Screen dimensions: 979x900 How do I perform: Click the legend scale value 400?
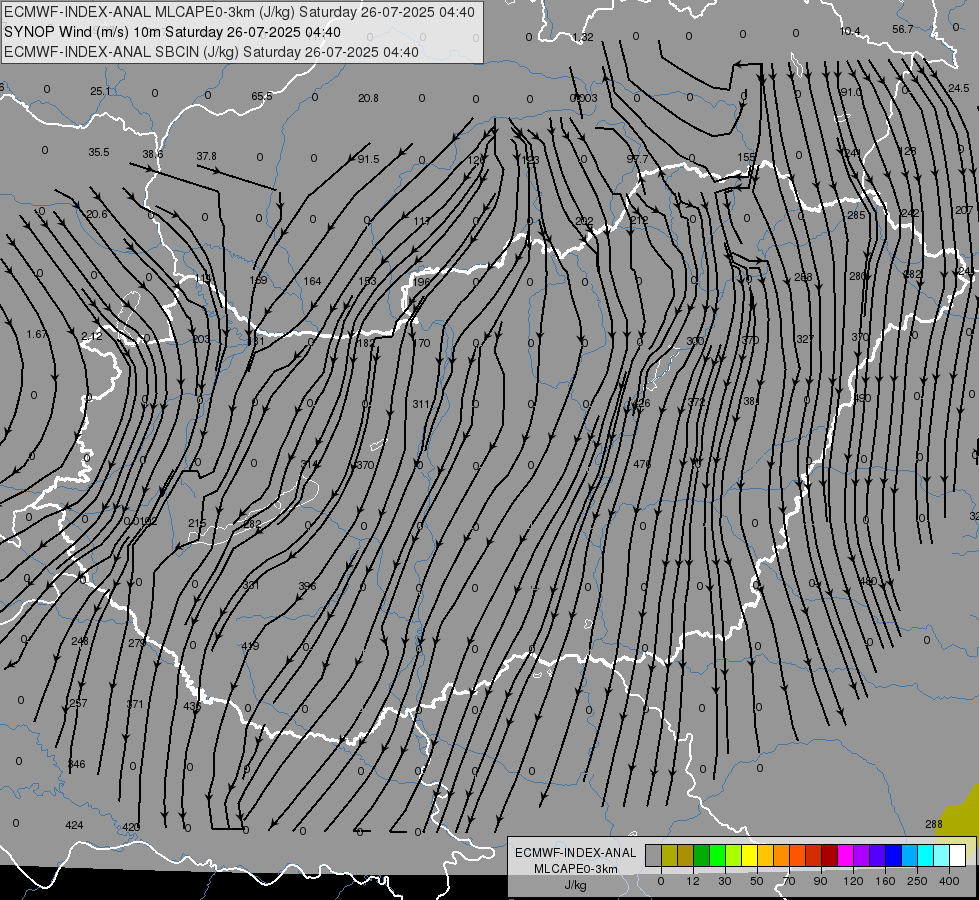949,881
